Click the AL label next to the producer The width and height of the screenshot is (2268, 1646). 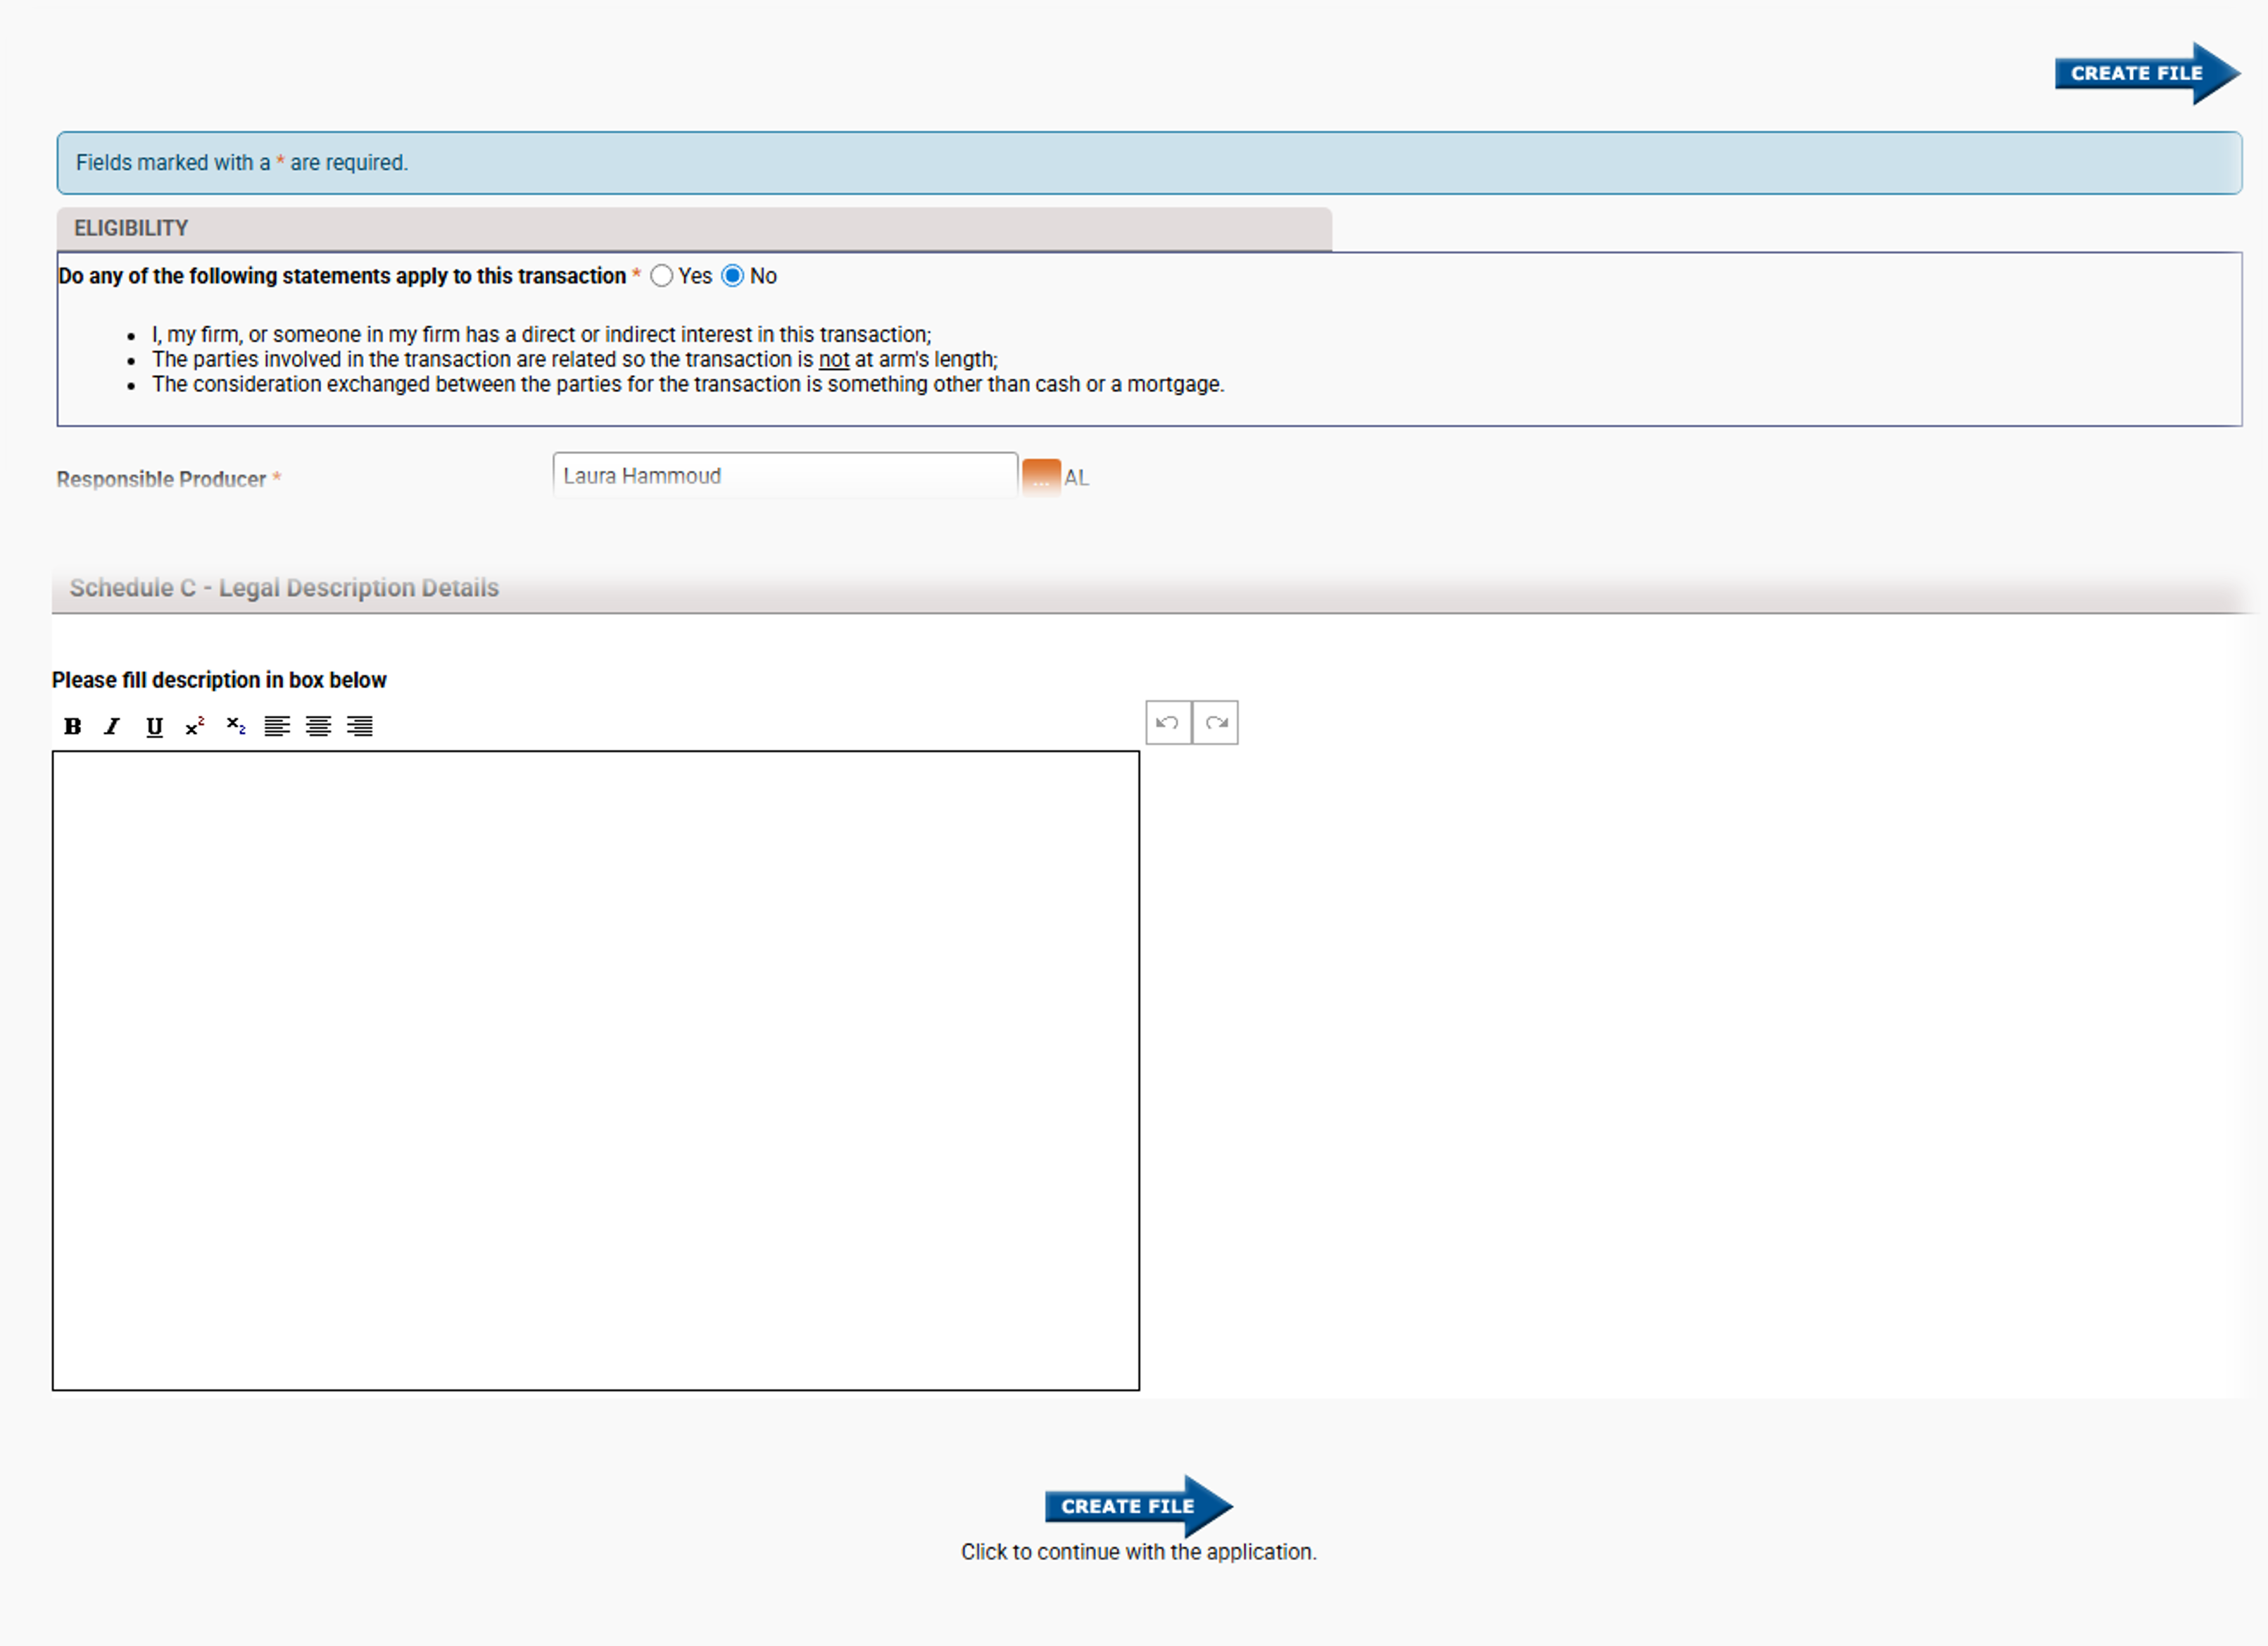point(1076,478)
